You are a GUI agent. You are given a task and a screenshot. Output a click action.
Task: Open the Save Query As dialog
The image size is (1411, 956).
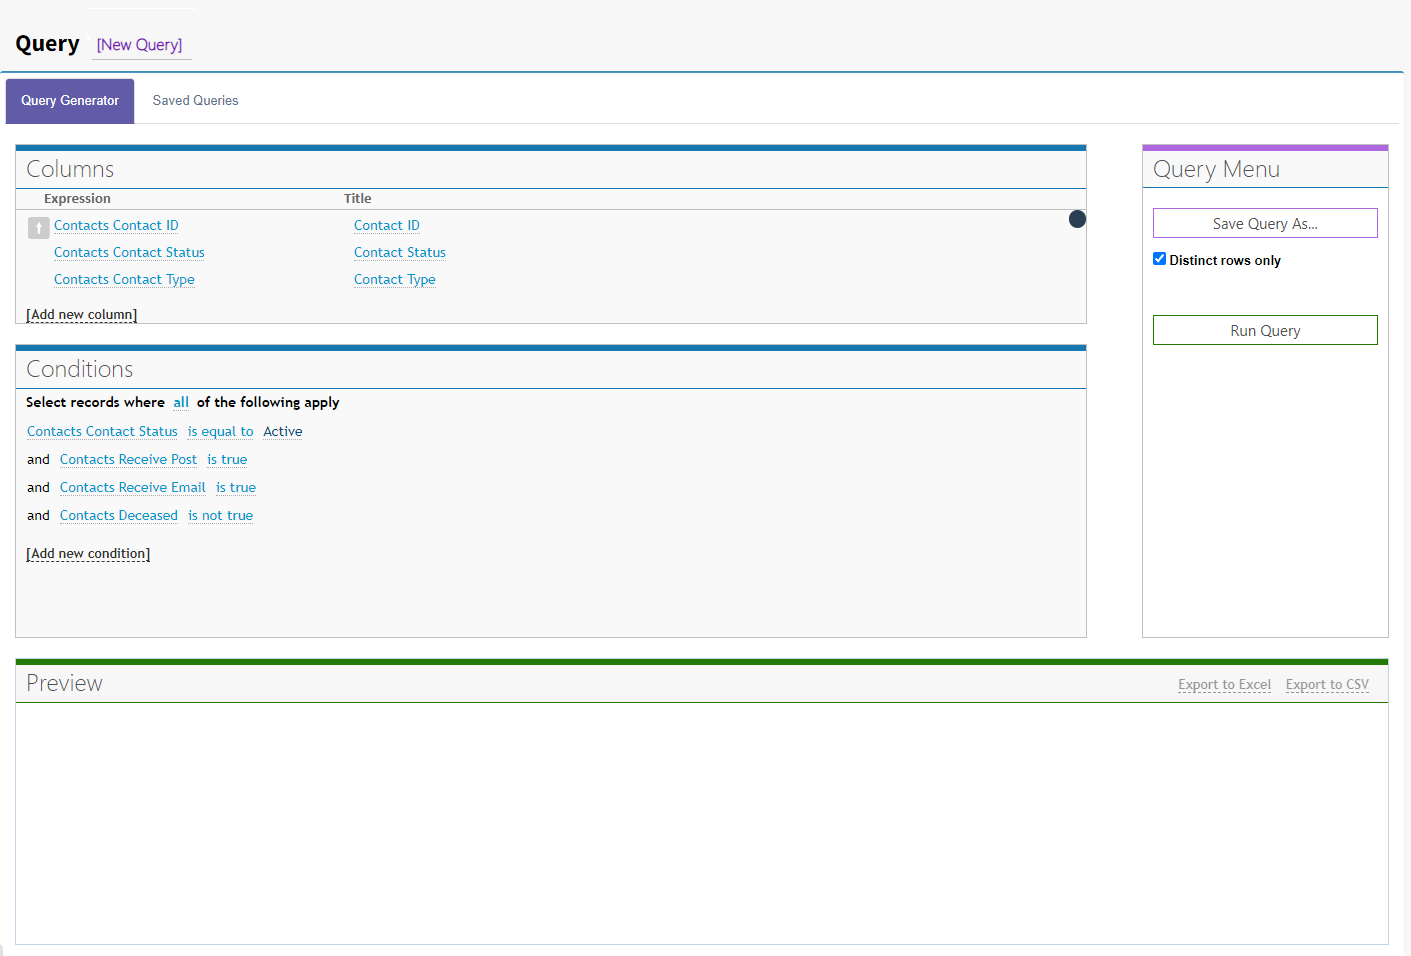tap(1265, 223)
